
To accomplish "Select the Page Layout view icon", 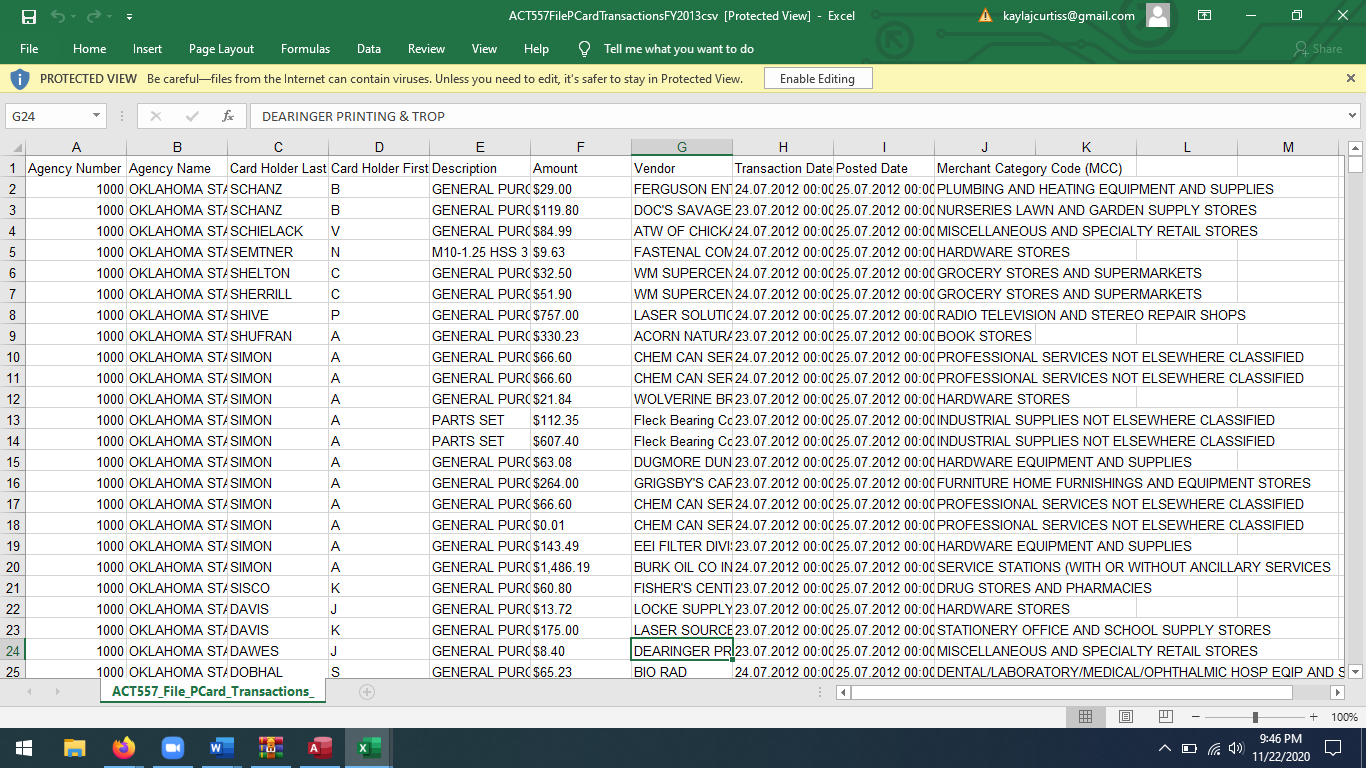I will click(1124, 716).
